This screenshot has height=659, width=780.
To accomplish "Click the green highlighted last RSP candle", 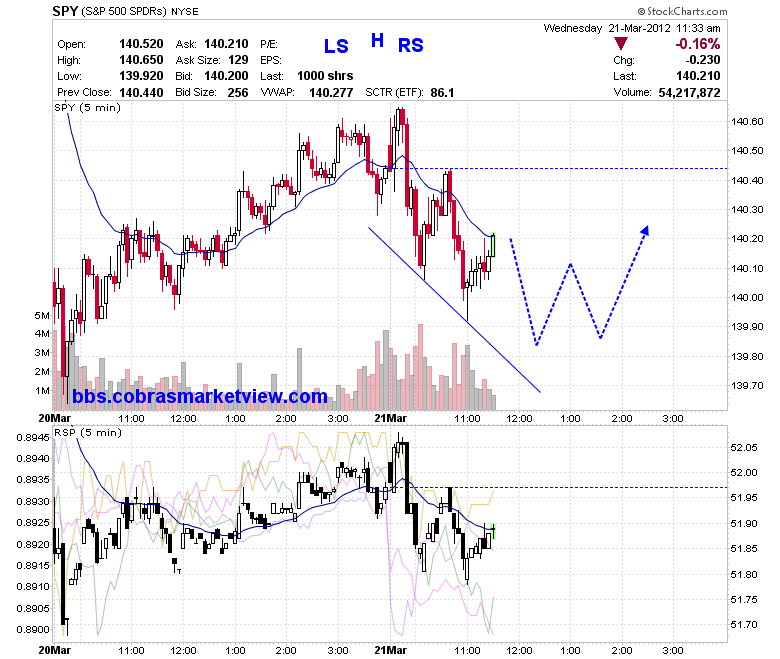I will pyautogui.click(x=493, y=531).
